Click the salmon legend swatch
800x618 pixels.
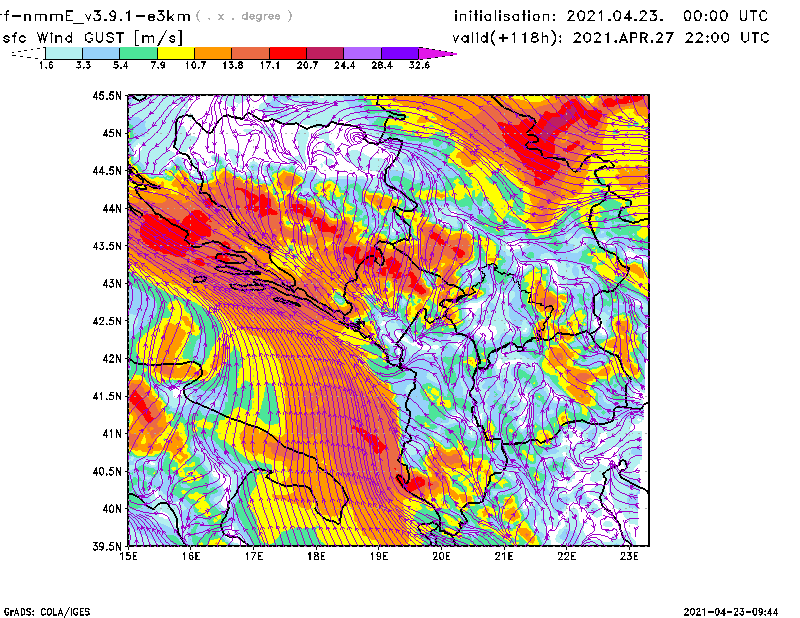(x=251, y=53)
